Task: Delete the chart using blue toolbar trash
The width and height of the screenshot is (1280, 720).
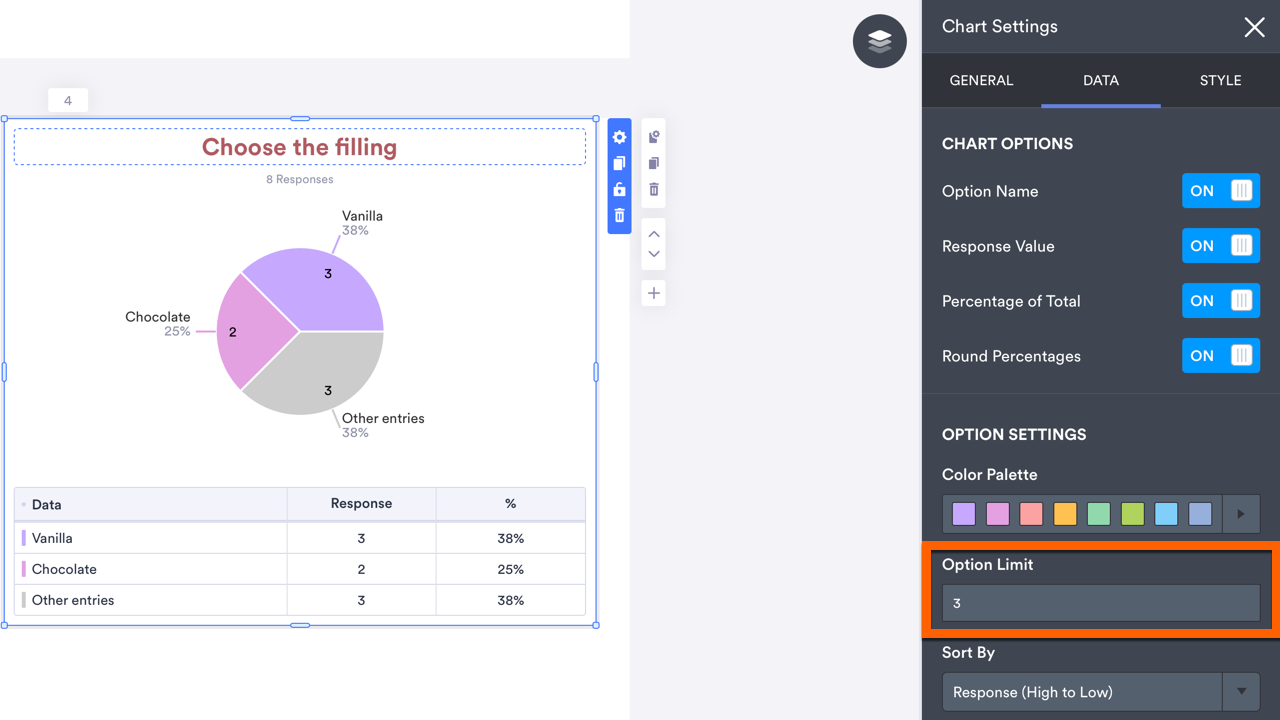Action: coord(620,215)
